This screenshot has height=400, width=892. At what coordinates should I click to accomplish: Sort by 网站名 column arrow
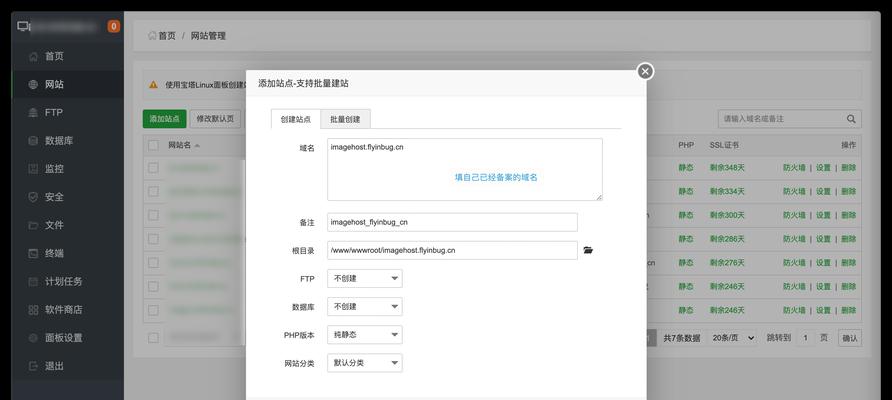[197, 146]
